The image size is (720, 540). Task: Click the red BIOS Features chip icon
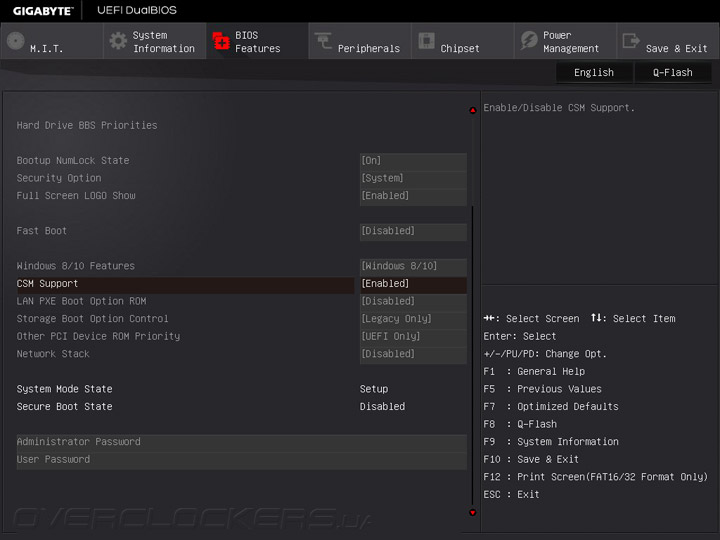point(221,41)
